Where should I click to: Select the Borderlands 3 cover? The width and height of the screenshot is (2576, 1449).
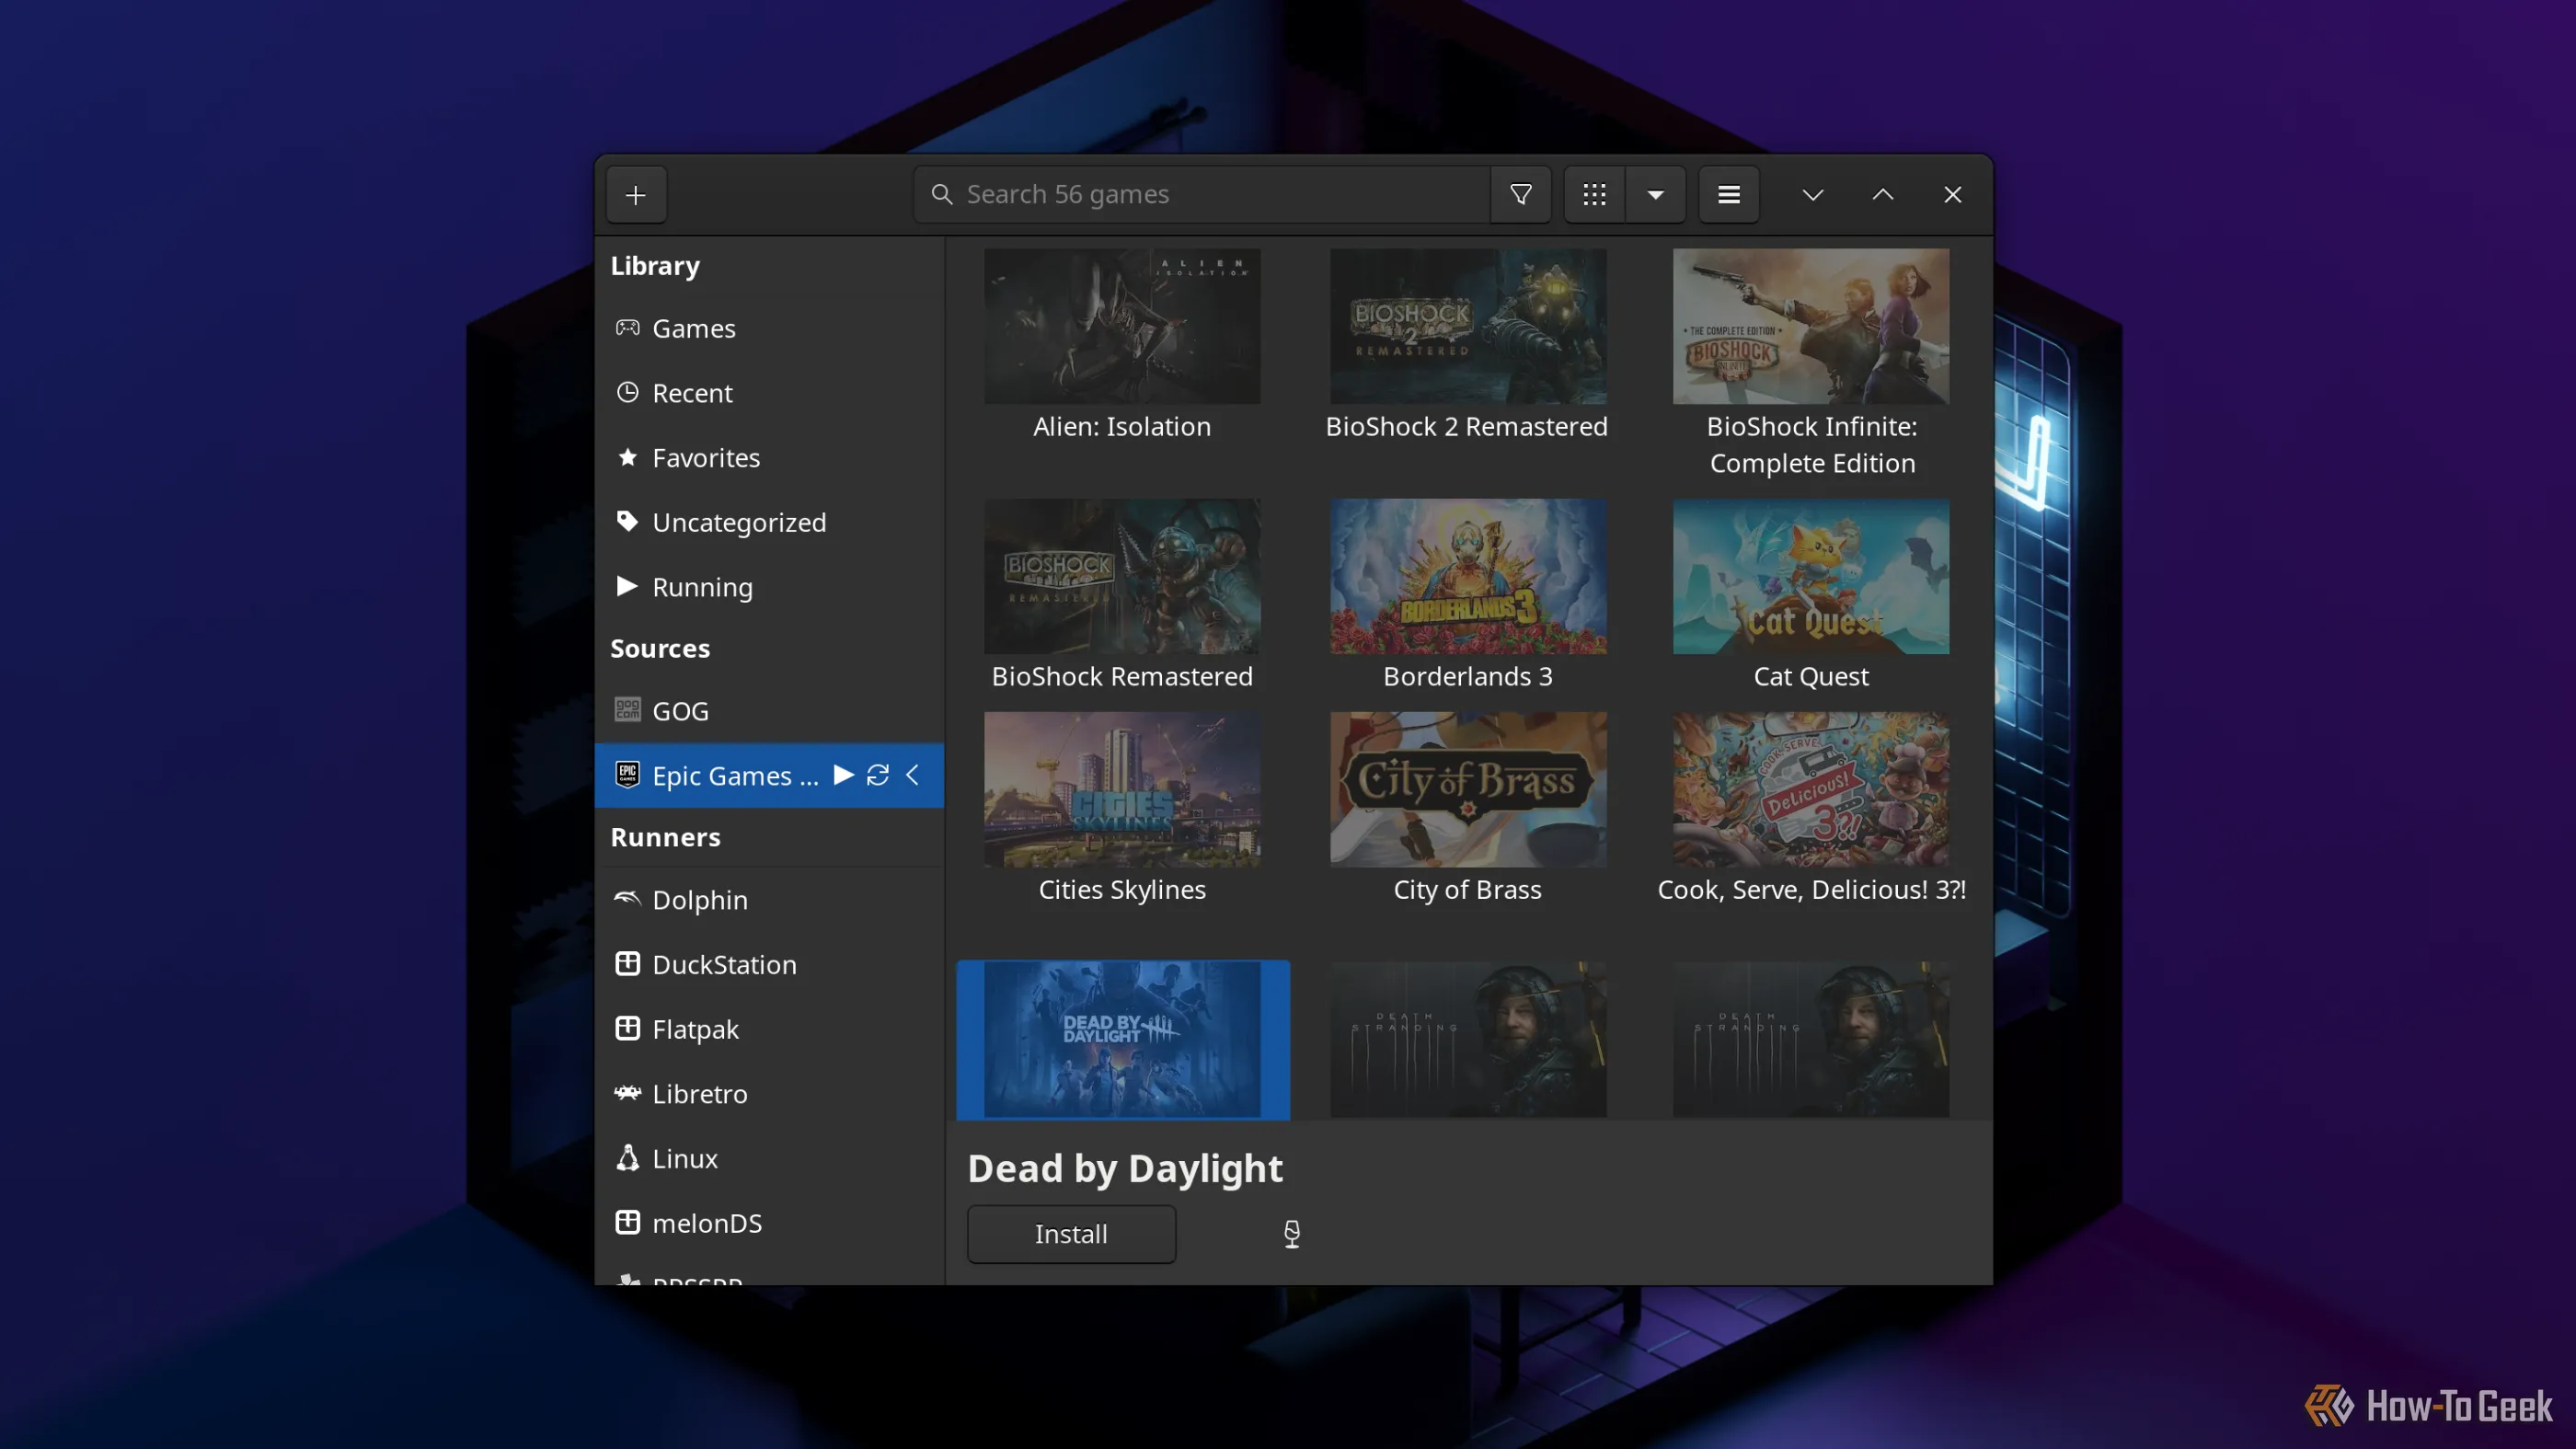pos(1468,577)
